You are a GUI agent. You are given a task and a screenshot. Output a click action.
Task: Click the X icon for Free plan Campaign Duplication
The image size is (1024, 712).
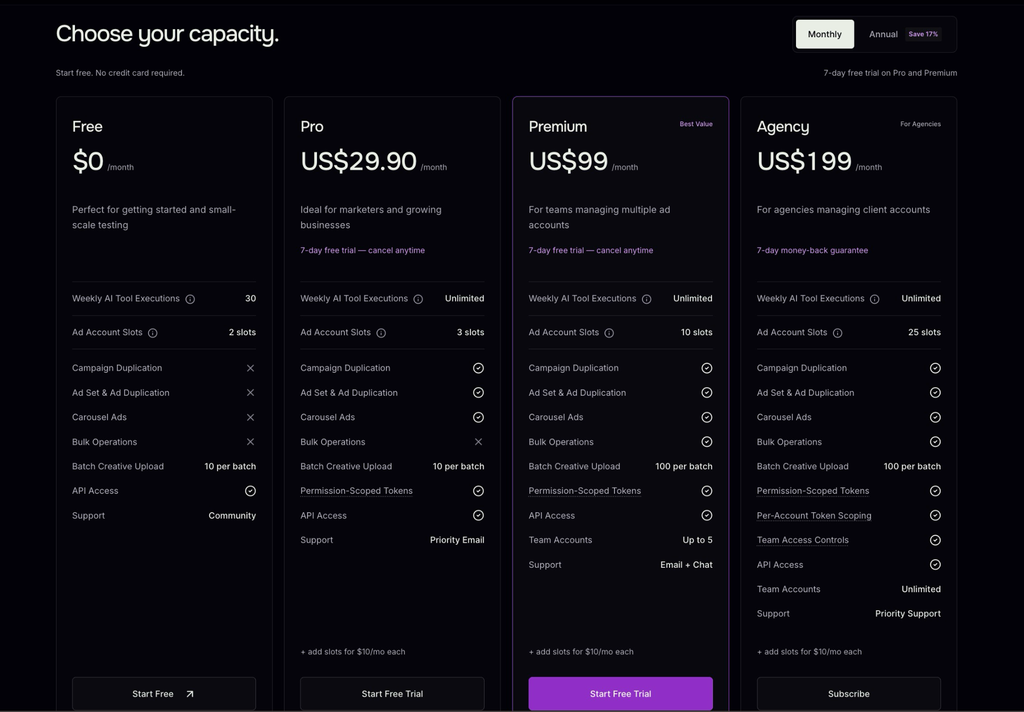[250, 368]
